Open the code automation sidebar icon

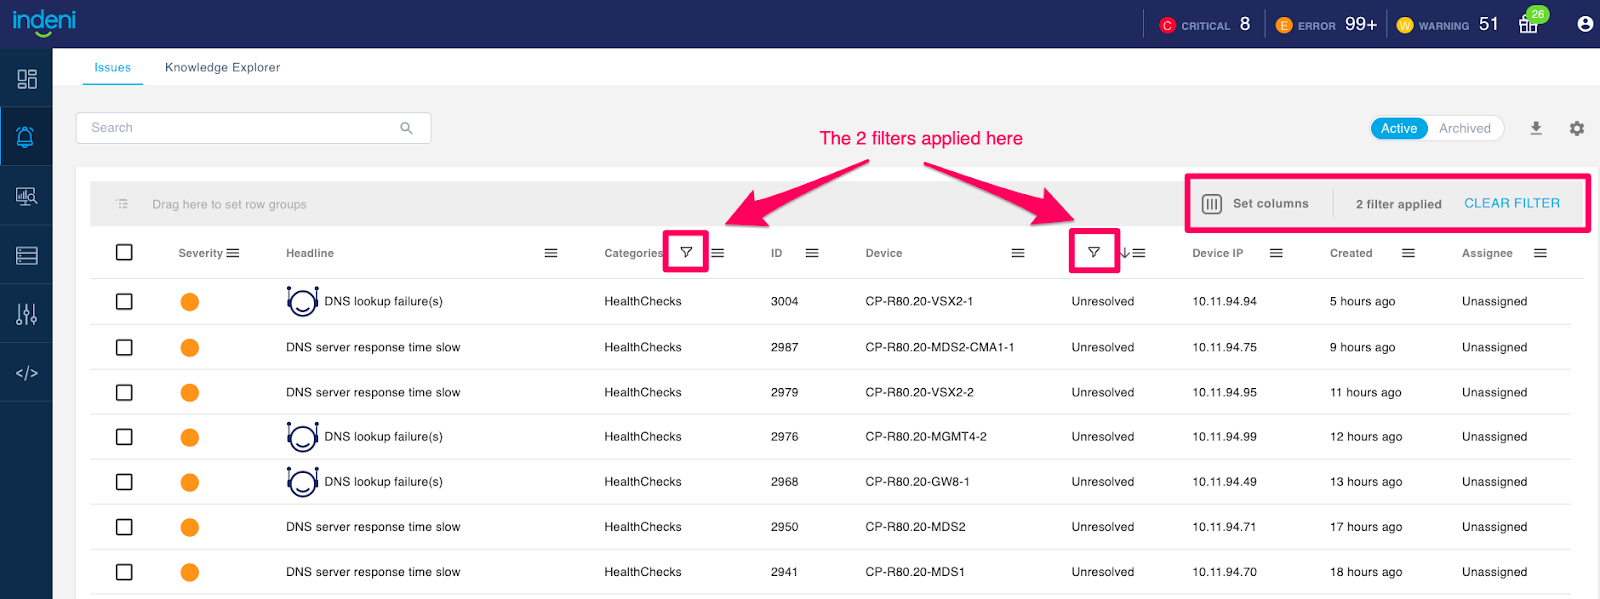(26, 373)
